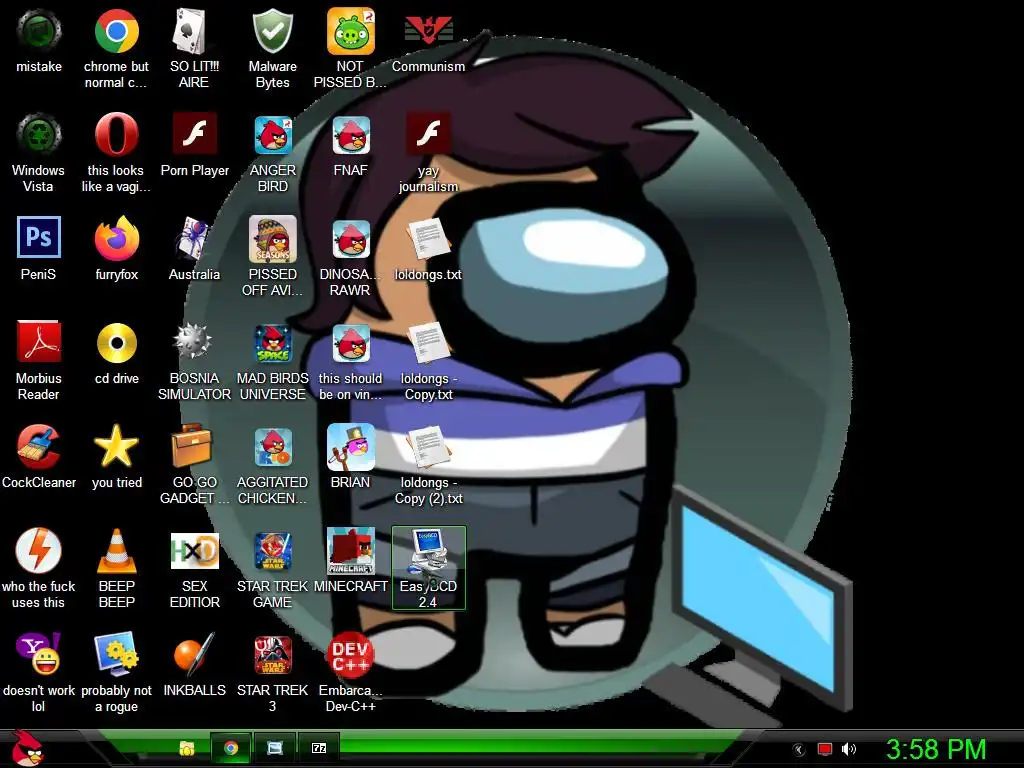Select the 'NOT PISSED B...' green pig icon
This screenshot has height=768, width=1024.
tap(350, 31)
